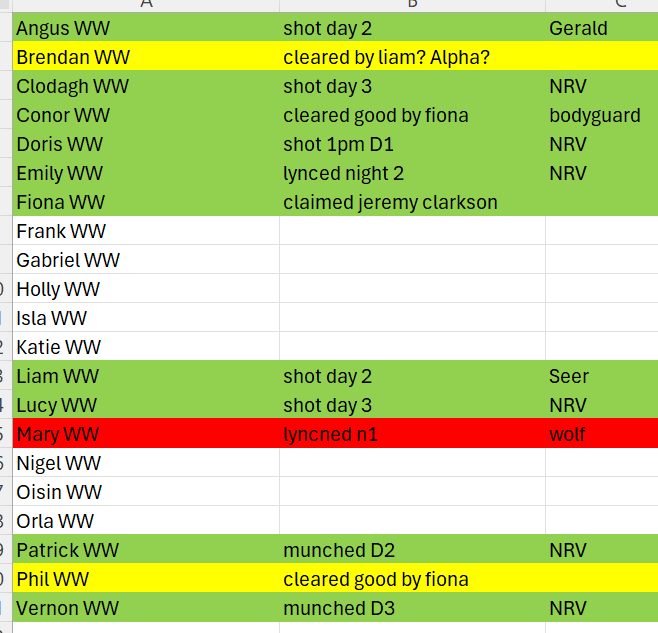Click the Seer cell in Liam's row
Viewport: 658px width, 633px height.
602,376
